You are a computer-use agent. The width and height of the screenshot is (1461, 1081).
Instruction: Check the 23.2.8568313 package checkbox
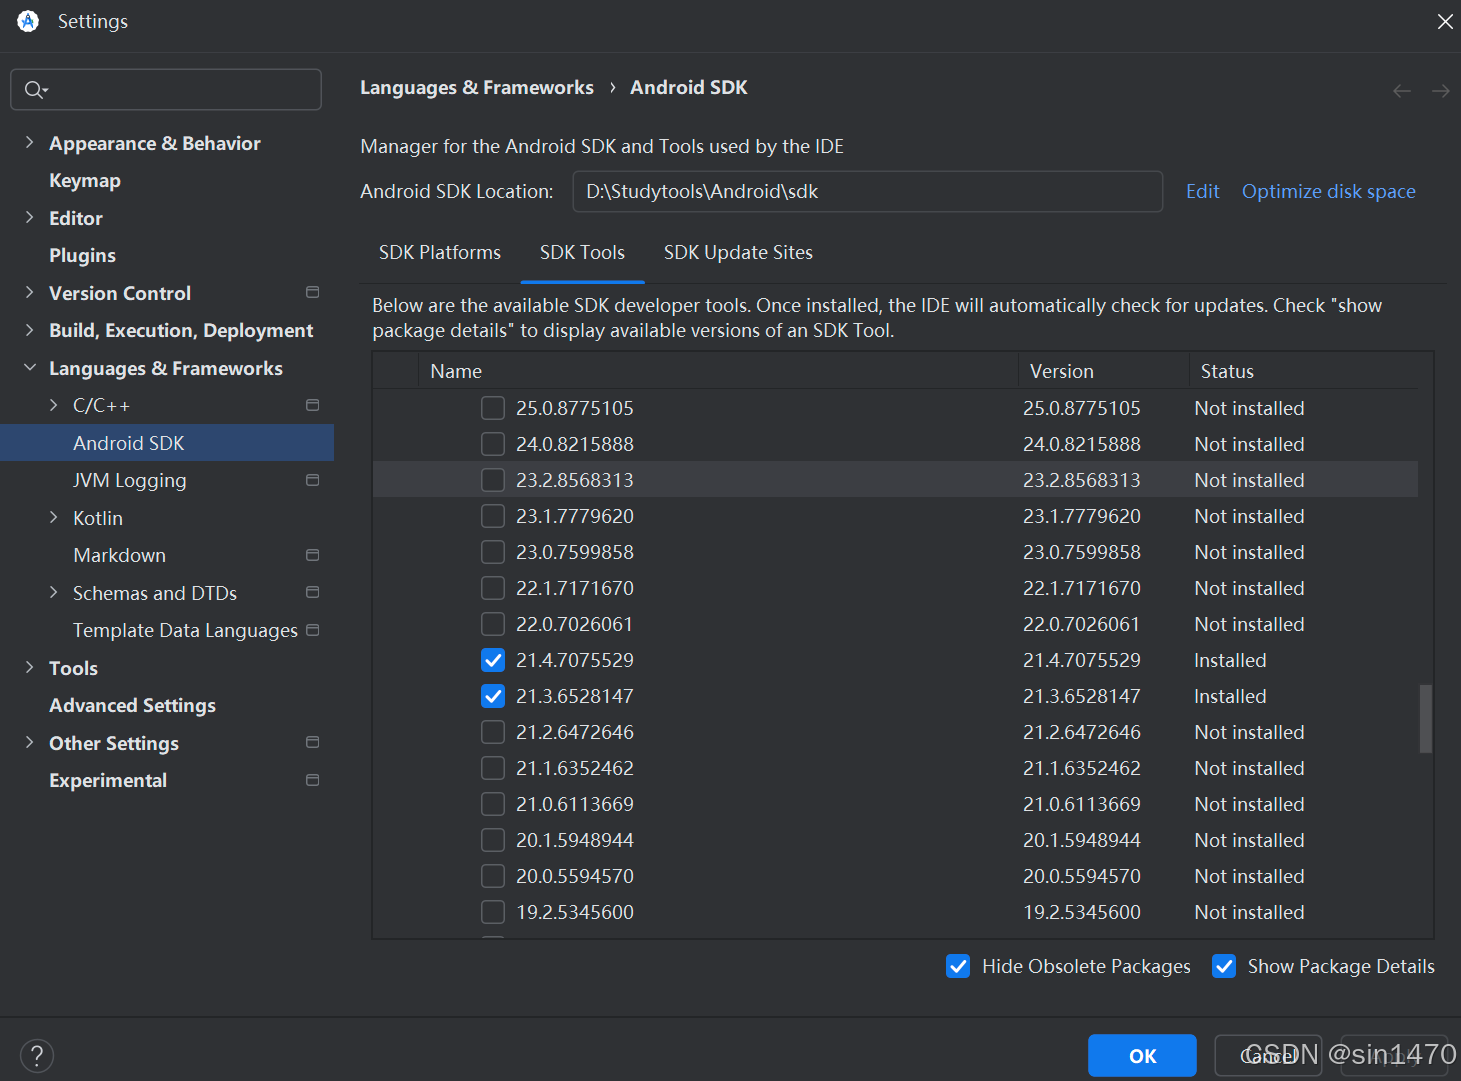pos(493,480)
